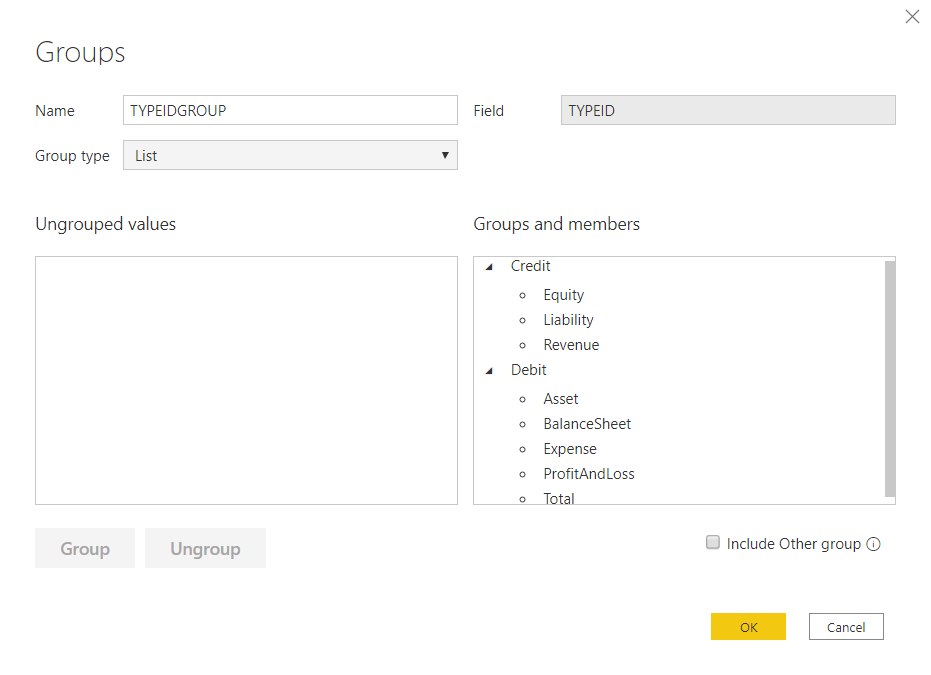Click the Group button

[84, 548]
